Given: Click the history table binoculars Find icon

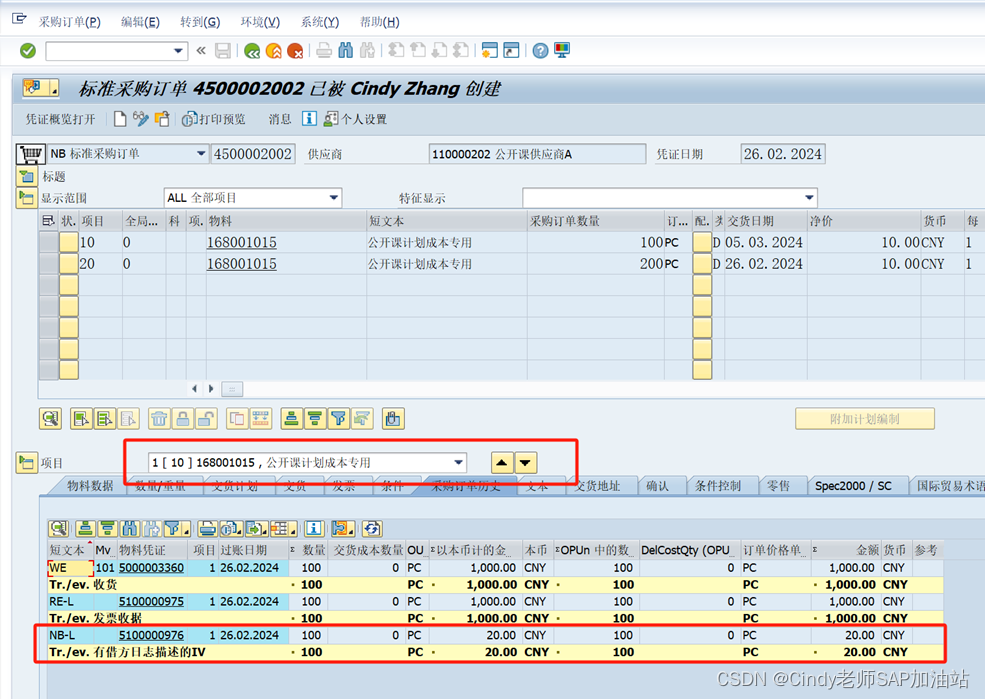Looking at the screenshot, I should pos(130,529).
